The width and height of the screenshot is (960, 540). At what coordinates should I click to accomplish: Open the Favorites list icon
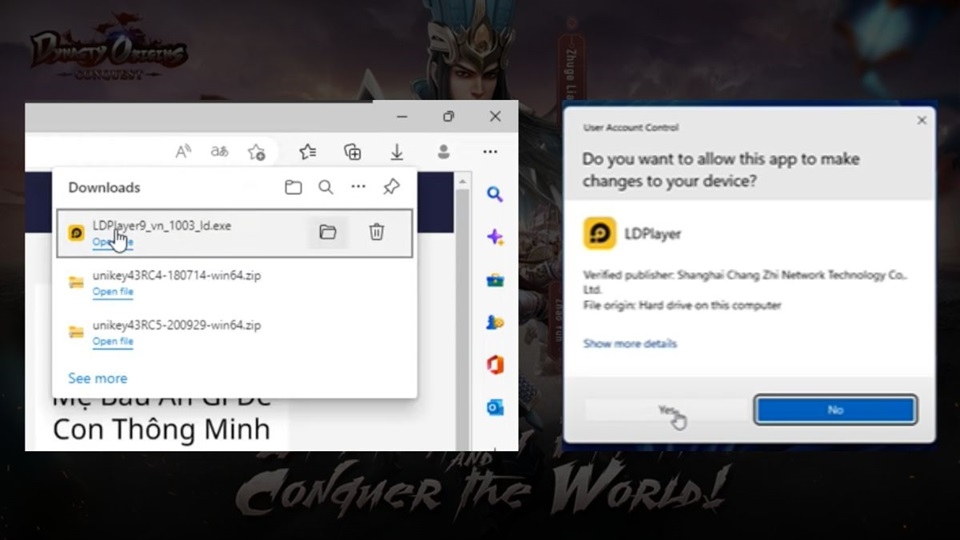[308, 151]
